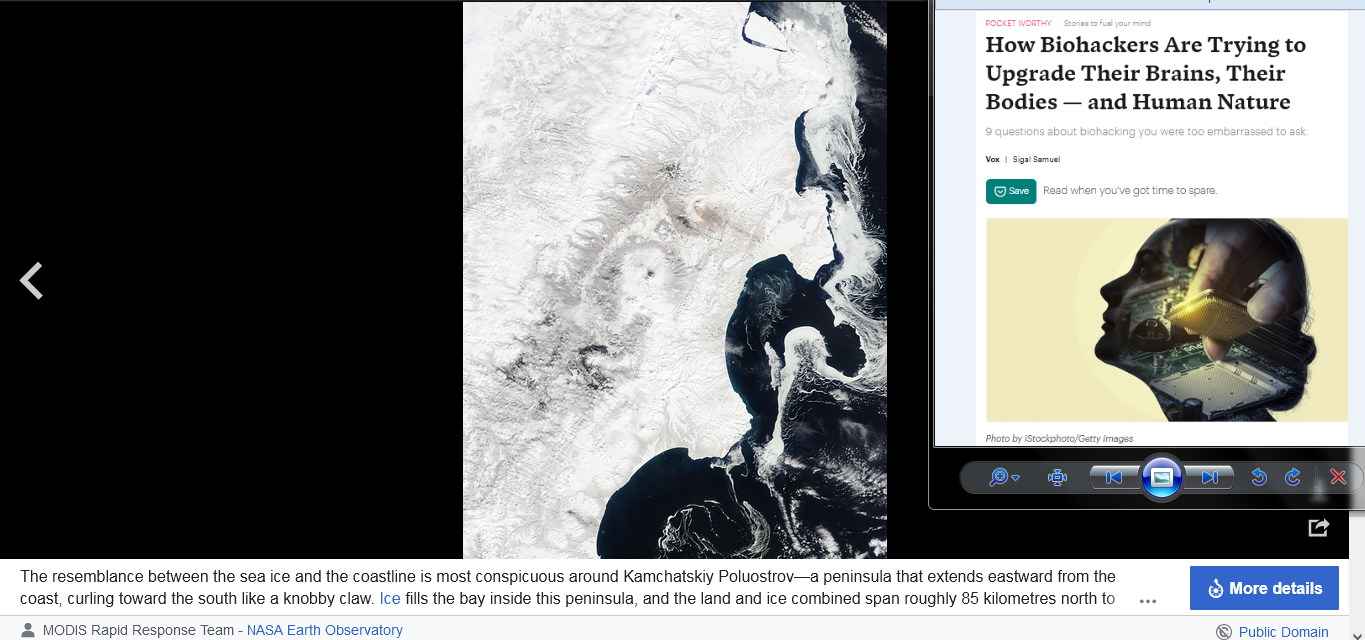Delete the picture with red X
The width and height of the screenshot is (1365, 640).
pyautogui.click(x=1338, y=478)
